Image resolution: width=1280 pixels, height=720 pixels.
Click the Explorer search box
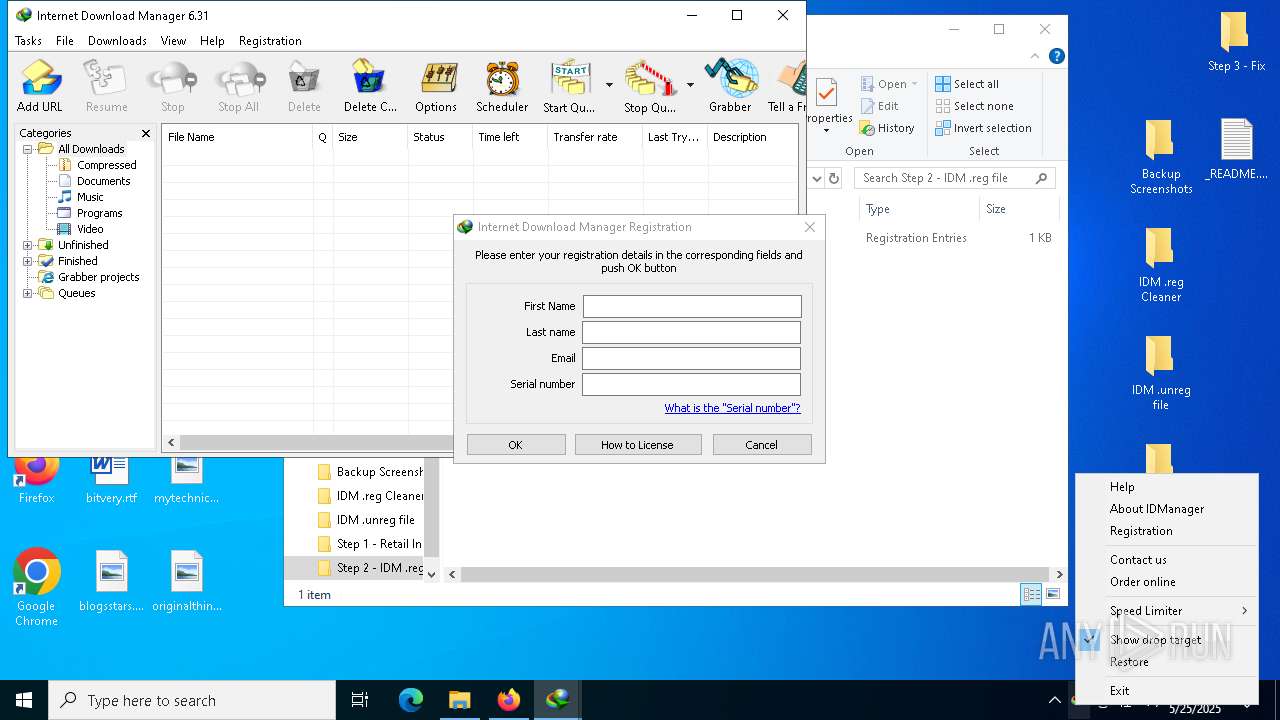pos(955,178)
